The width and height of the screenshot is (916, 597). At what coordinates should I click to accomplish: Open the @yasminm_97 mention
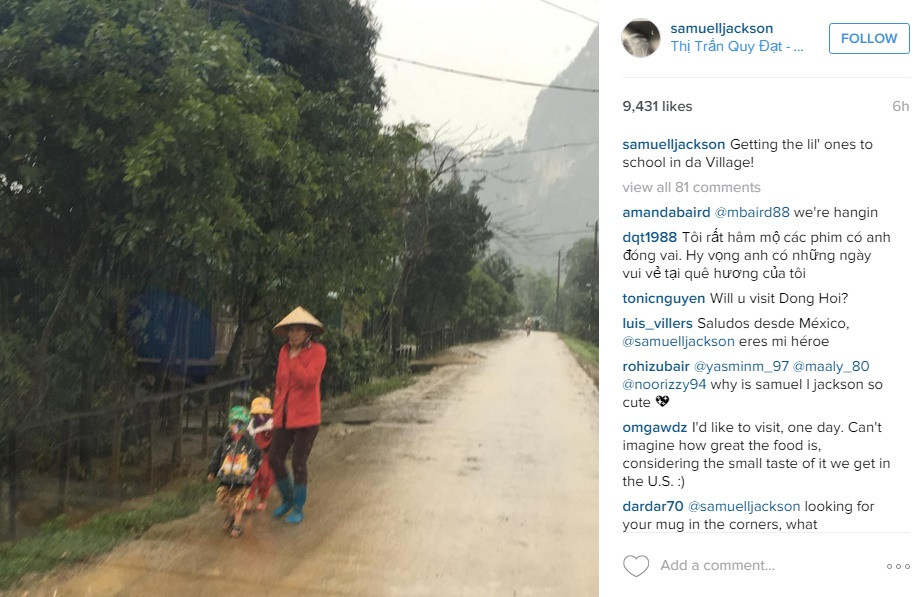[x=741, y=367]
